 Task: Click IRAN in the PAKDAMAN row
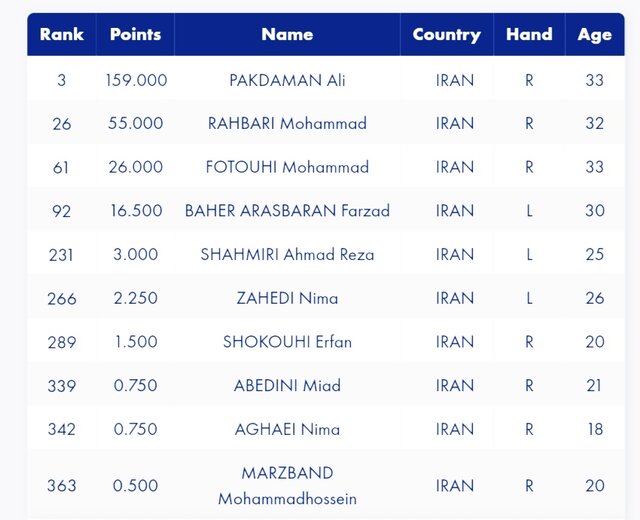pos(455,80)
